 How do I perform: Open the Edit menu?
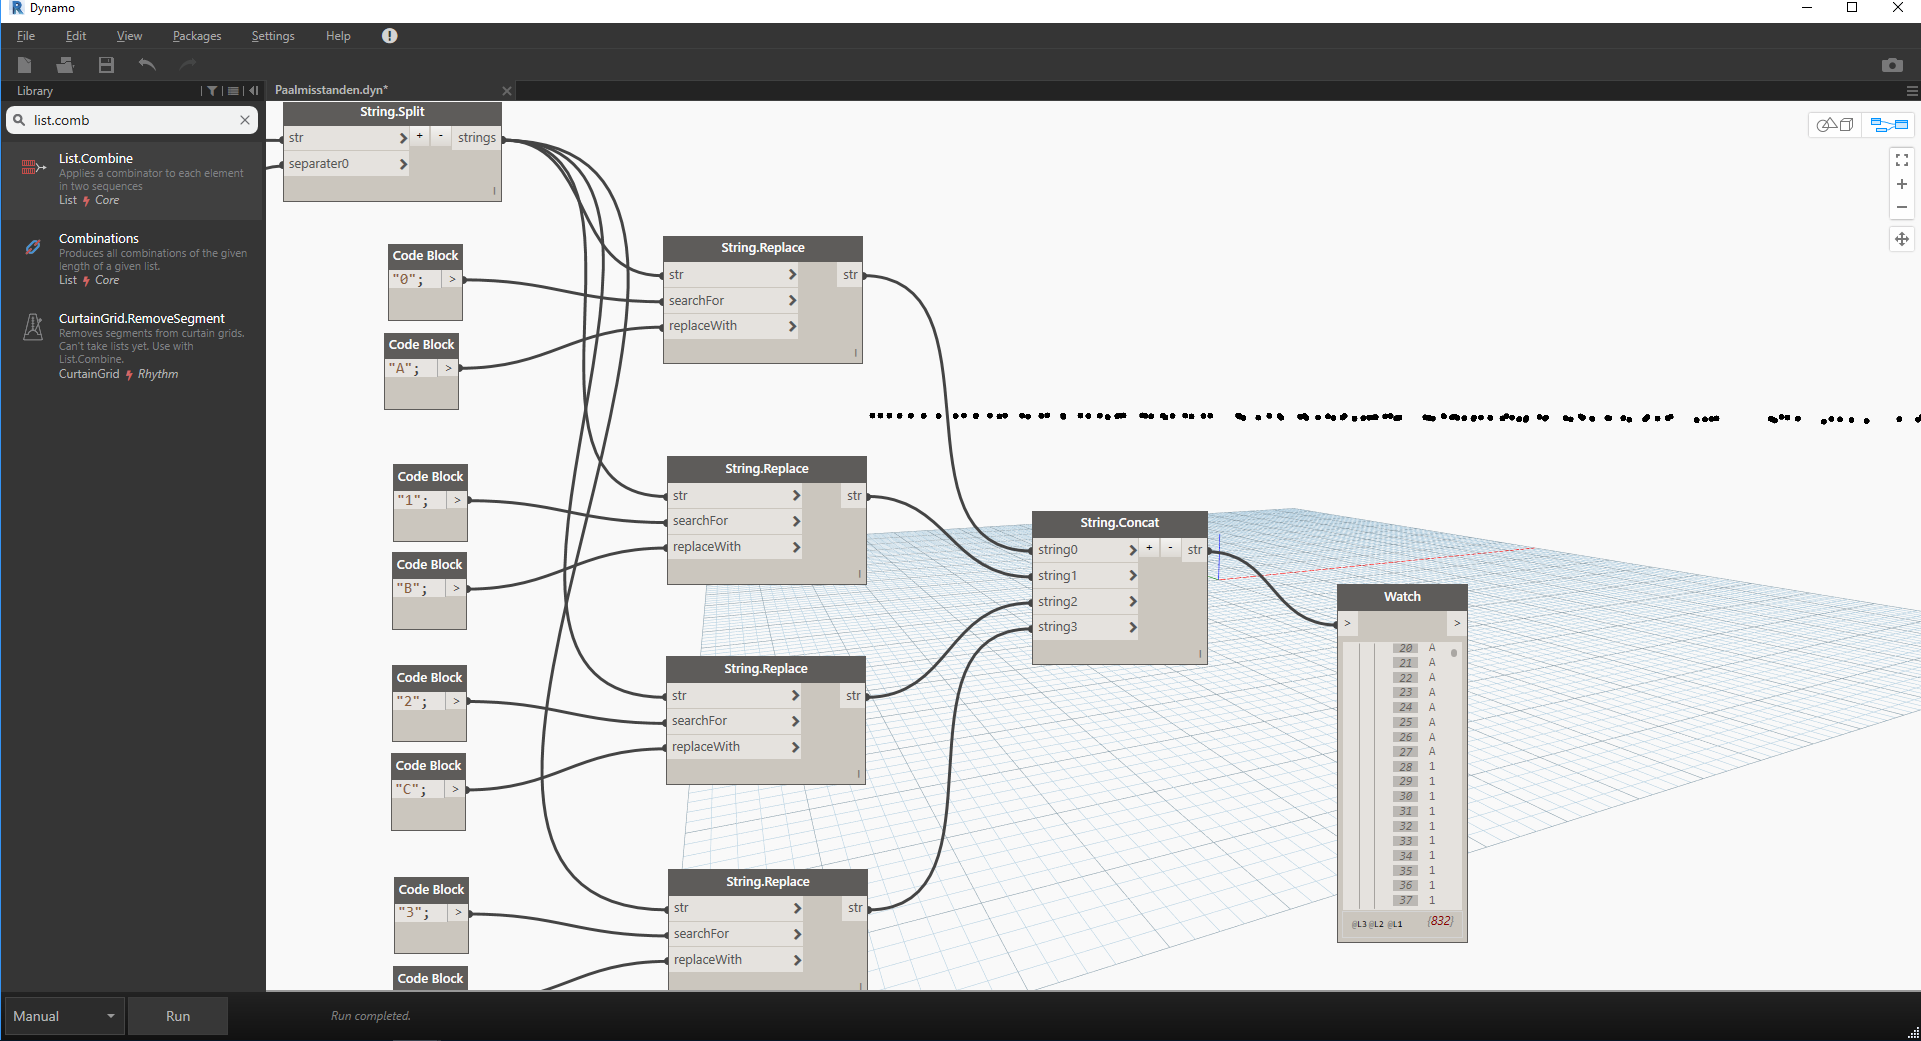pyautogui.click(x=76, y=36)
